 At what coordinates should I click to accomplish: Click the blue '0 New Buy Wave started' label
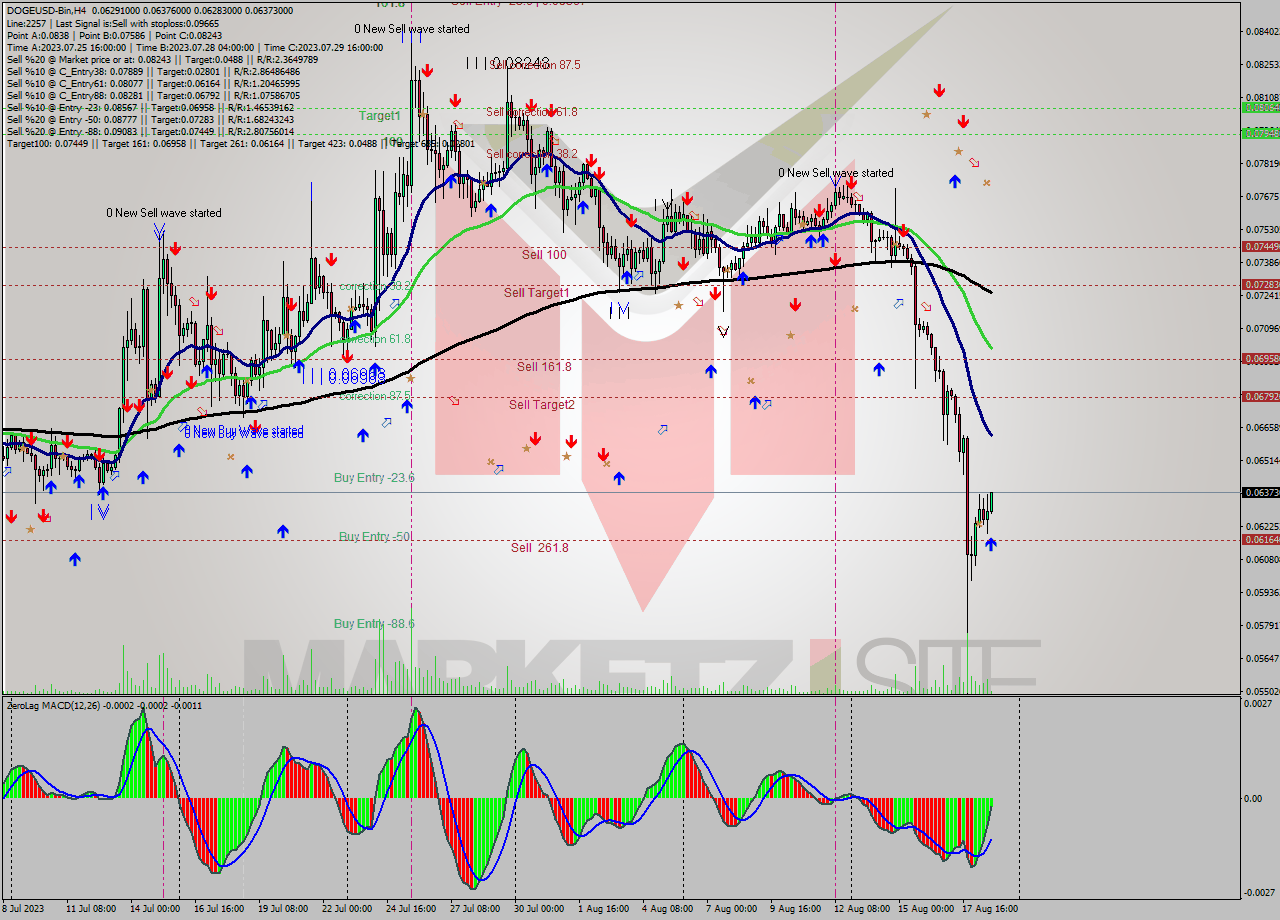coord(244,432)
